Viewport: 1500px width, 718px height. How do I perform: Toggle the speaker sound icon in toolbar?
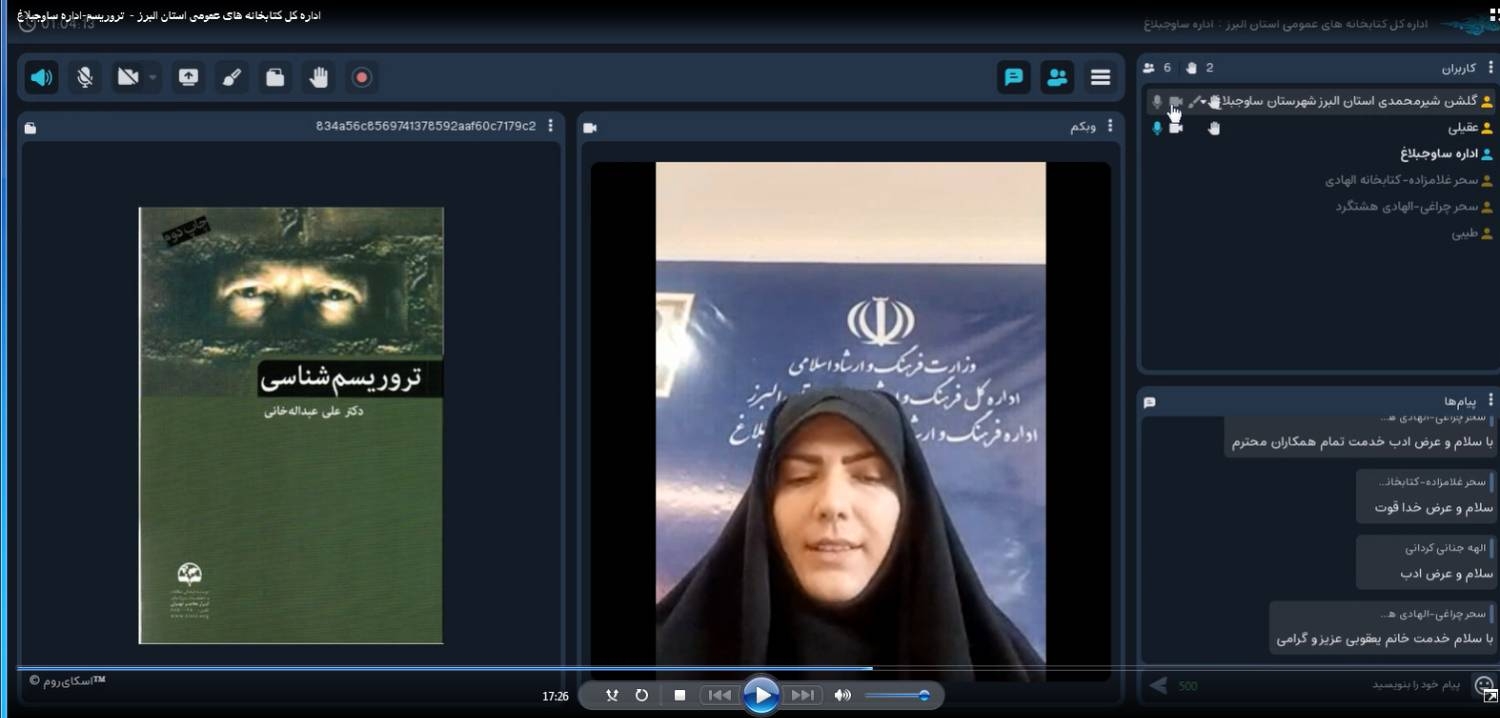pos(41,77)
